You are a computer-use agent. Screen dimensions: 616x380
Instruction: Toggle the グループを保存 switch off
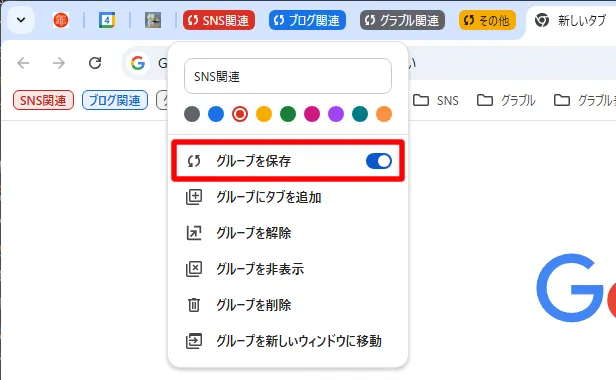pyautogui.click(x=379, y=161)
